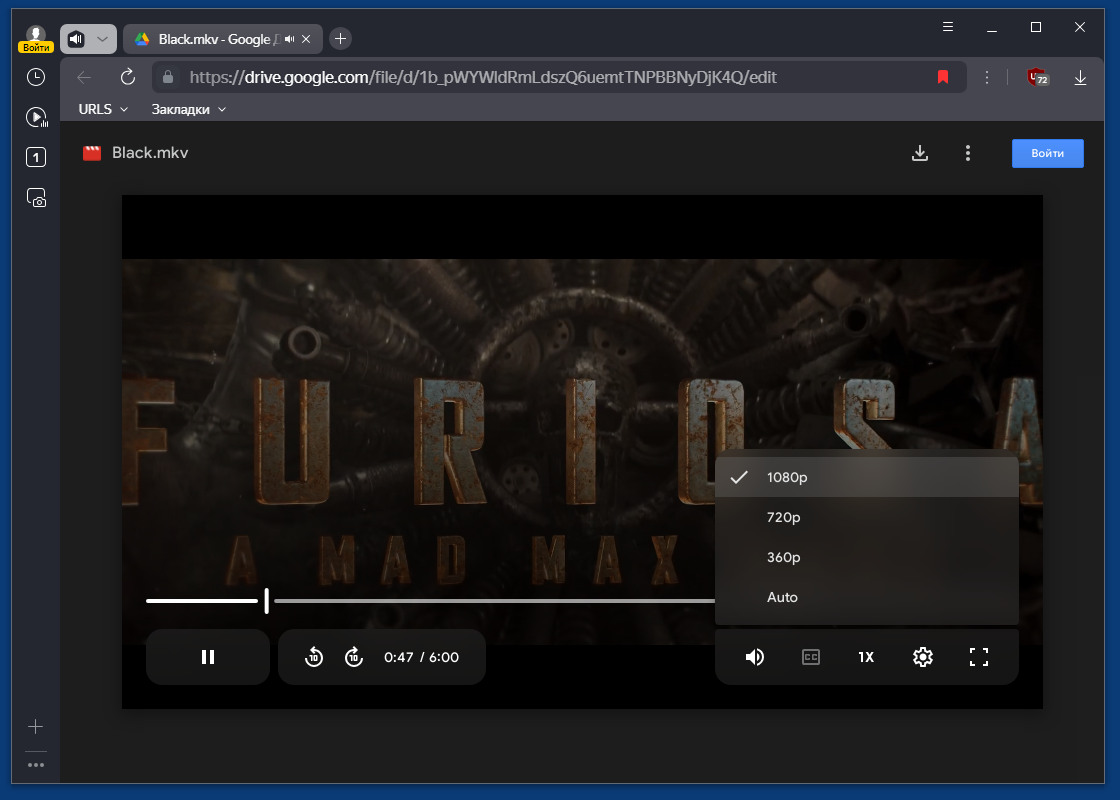
Task: Skip forward 10 seconds
Action: pyautogui.click(x=354, y=657)
